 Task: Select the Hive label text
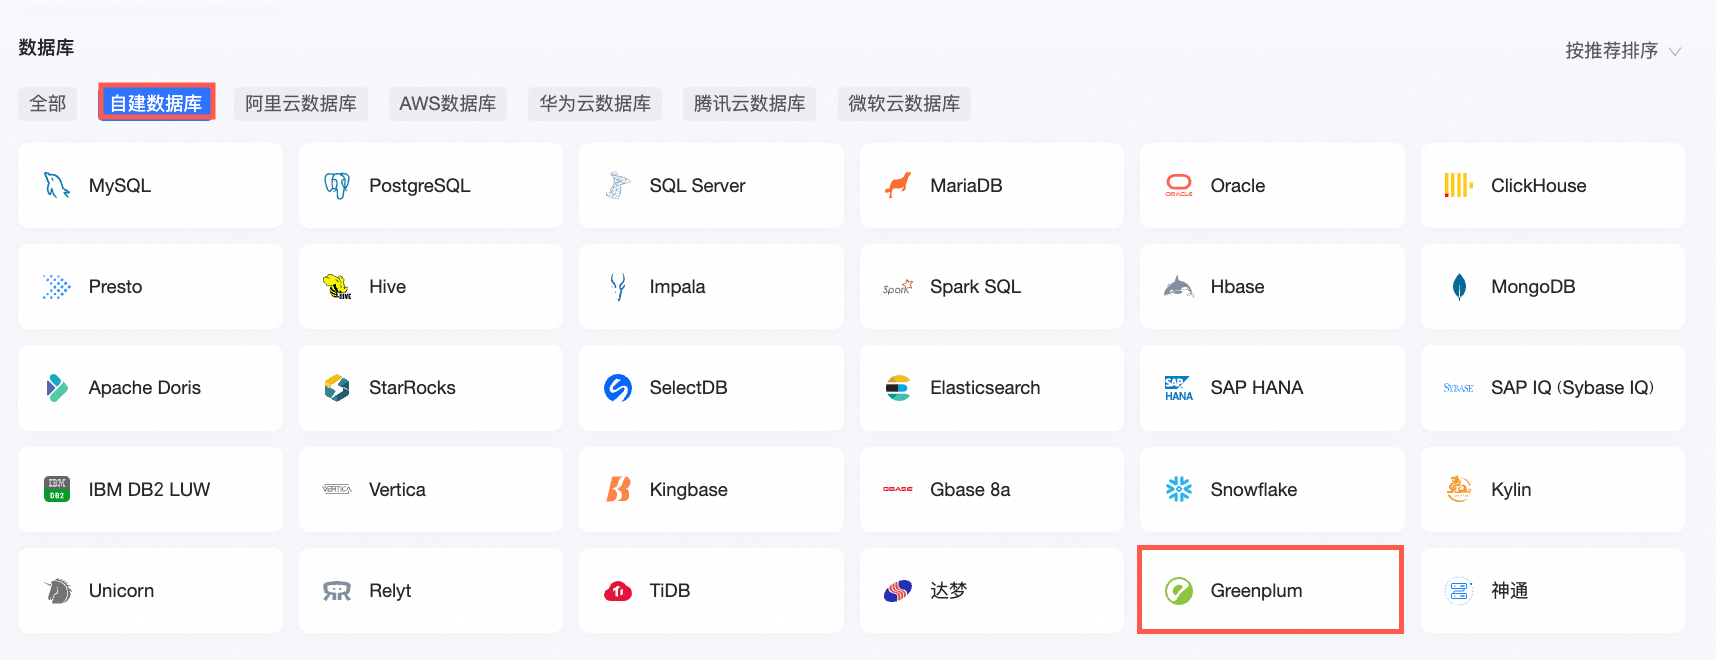[x=387, y=287]
